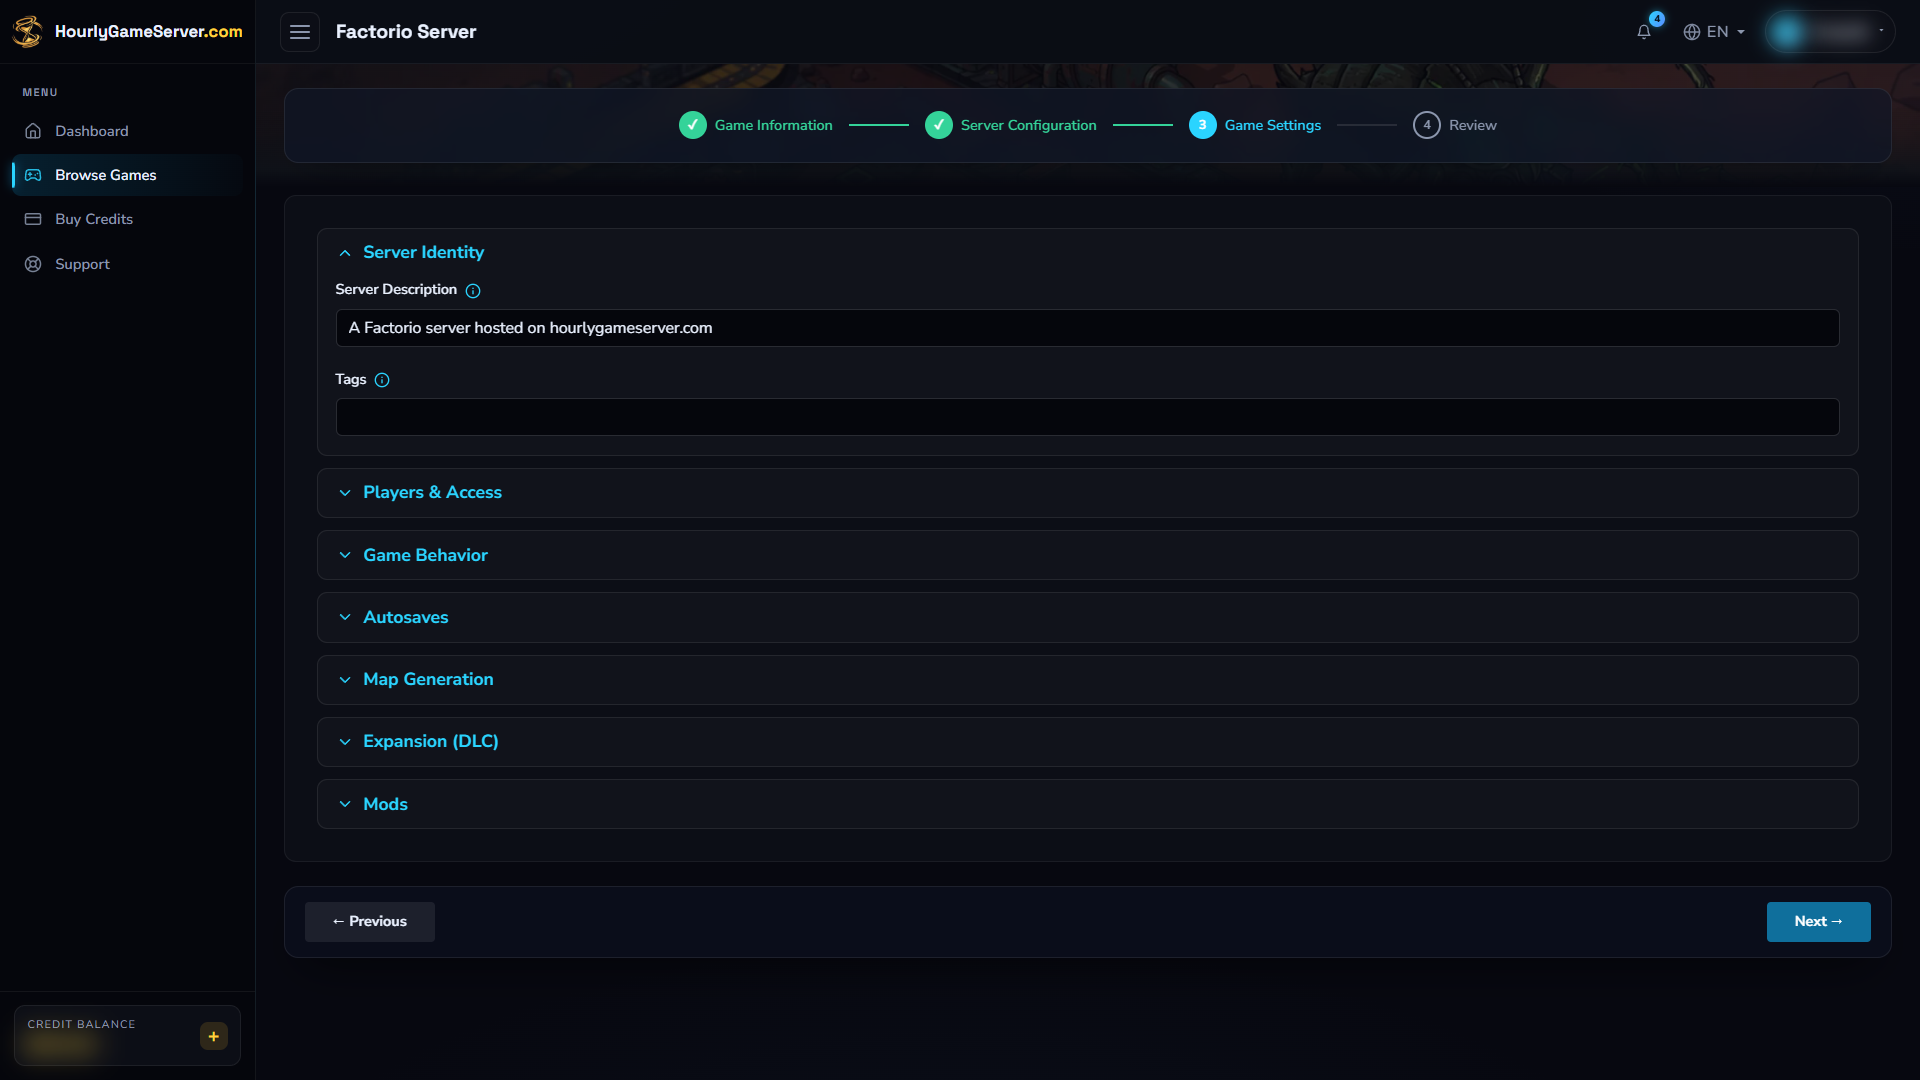Toggle the hamburger sidebar menu
The width and height of the screenshot is (1920, 1080).
point(300,32)
